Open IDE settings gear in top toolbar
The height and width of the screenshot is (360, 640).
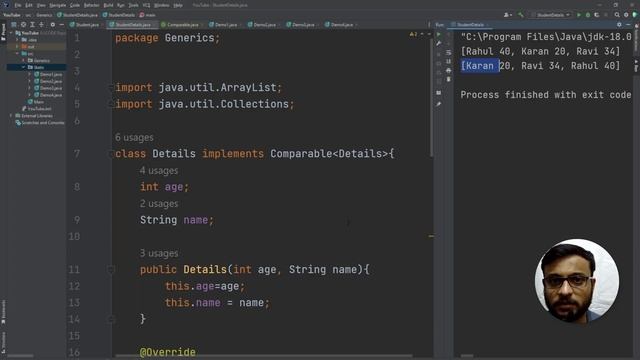pyautogui.click(x=626, y=15)
